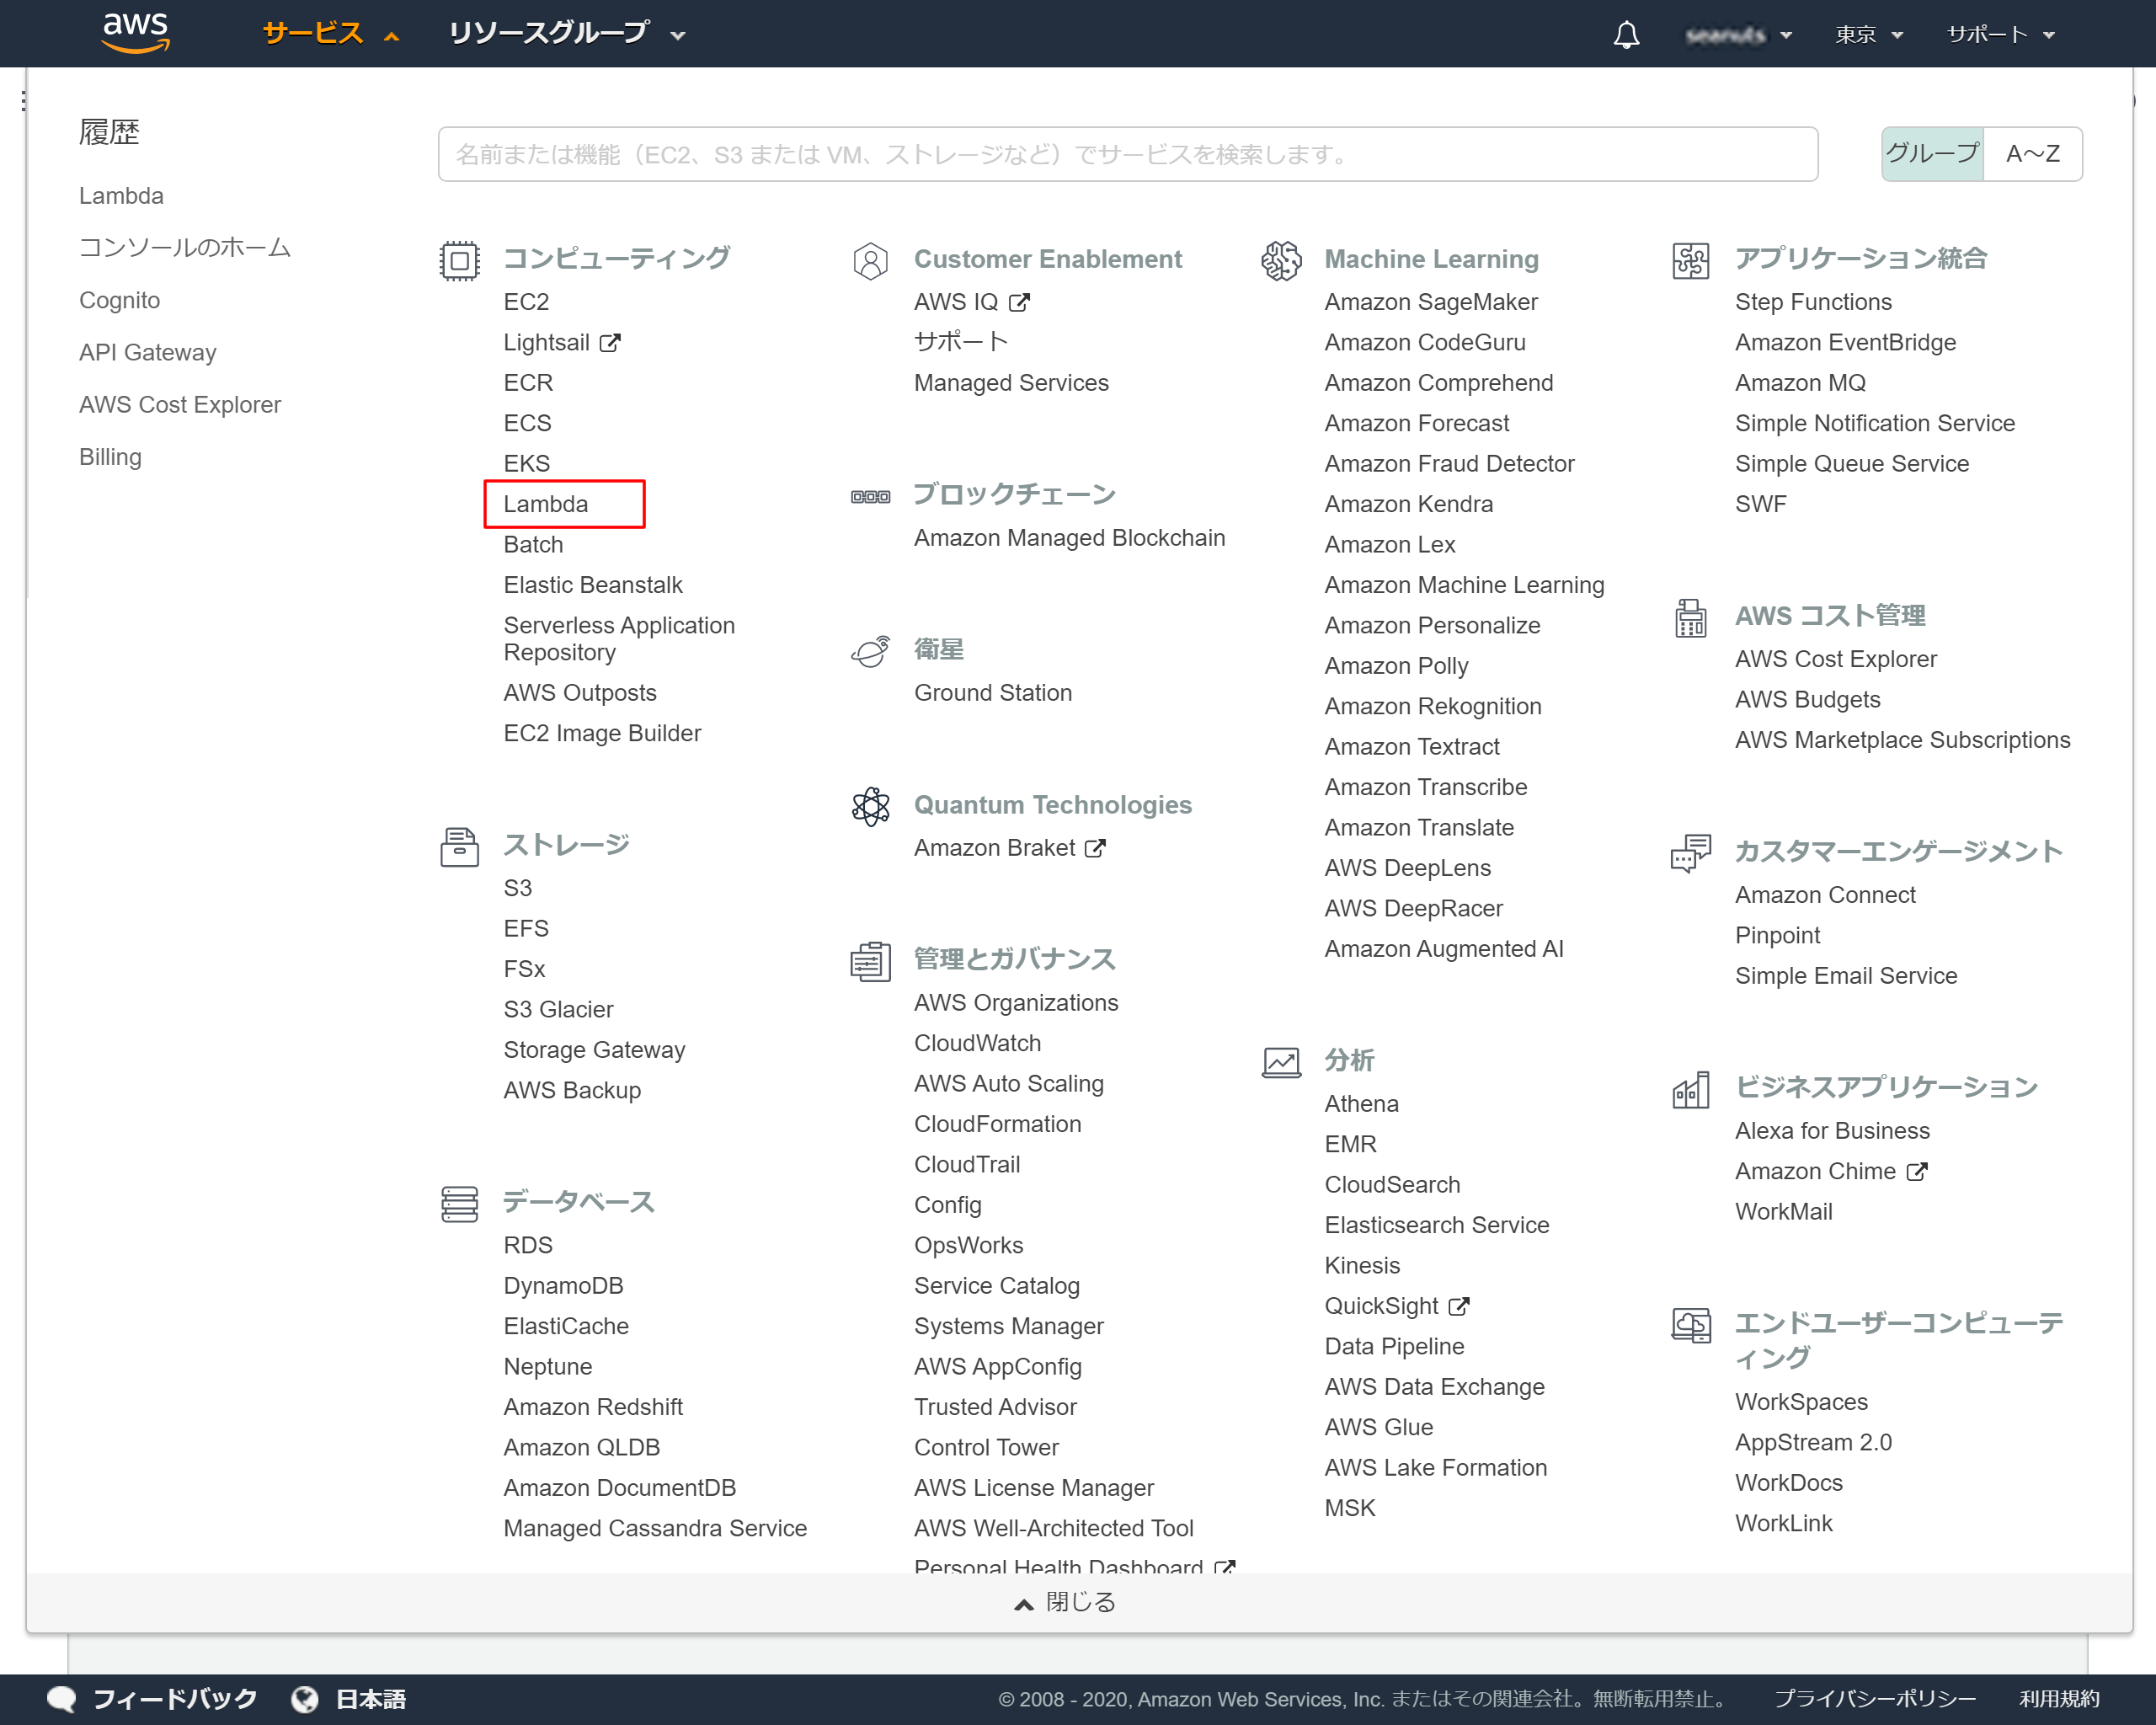Click the Machine Learning brain icon
This screenshot has width=2156, height=1725.
pyautogui.click(x=1281, y=261)
